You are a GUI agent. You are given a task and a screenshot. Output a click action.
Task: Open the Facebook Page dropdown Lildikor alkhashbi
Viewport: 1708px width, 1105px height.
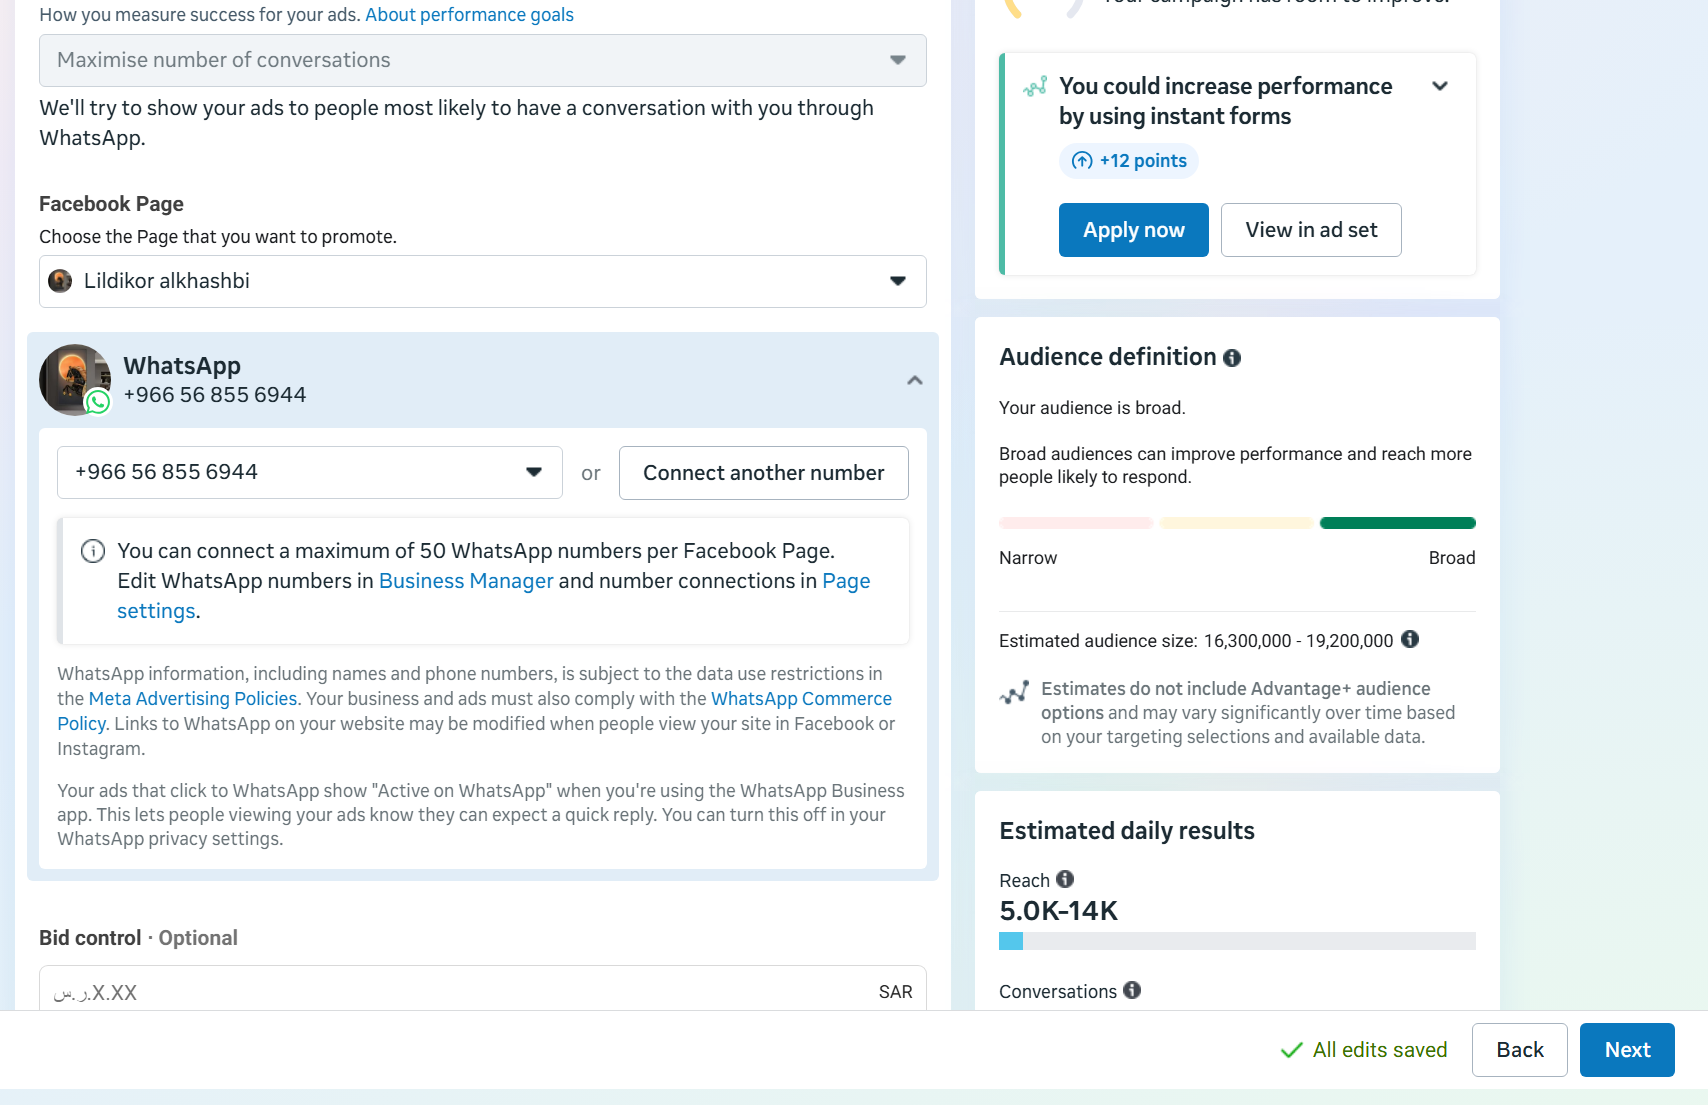pos(482,281)
